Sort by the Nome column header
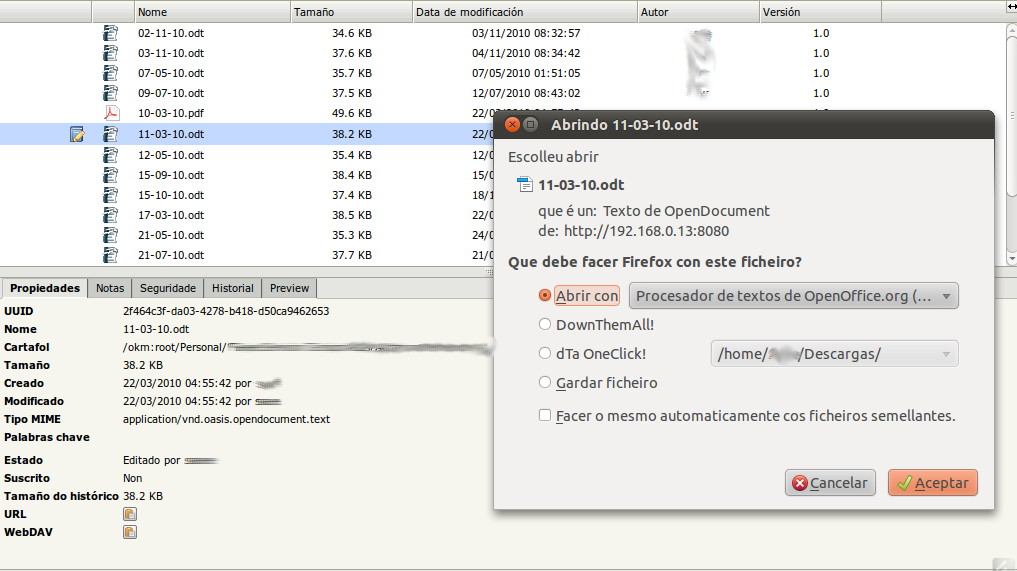Screen dimensions: 1017x571 coord(213,12)
